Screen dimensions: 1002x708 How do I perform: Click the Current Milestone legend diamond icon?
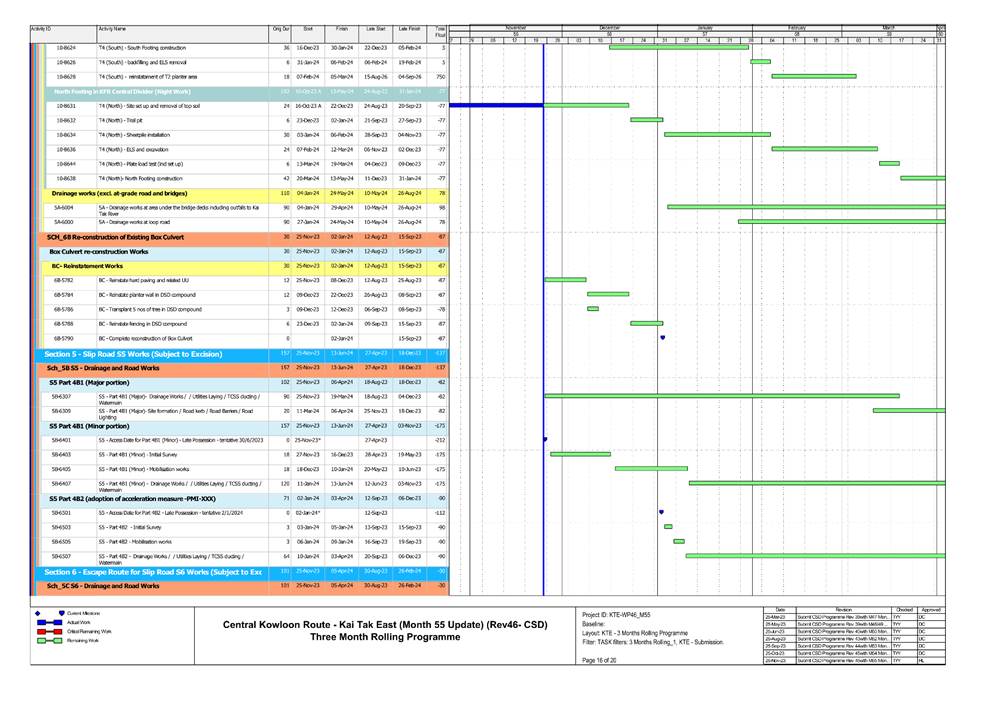tap(61, 612)
